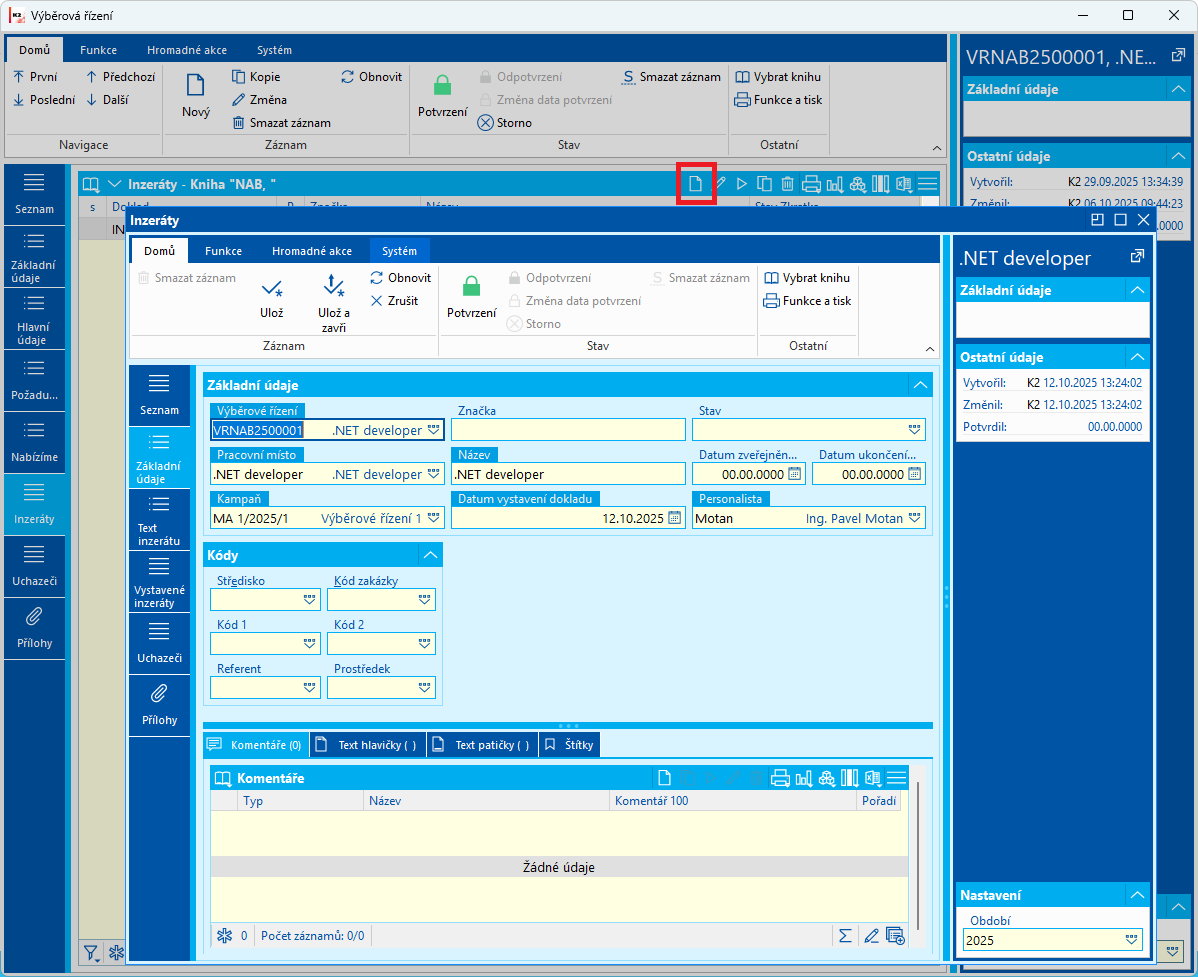This screenshot has width=1198, height=977.
Task: Click Kopie in main ribbon
Action: click(x=256, y=77)
